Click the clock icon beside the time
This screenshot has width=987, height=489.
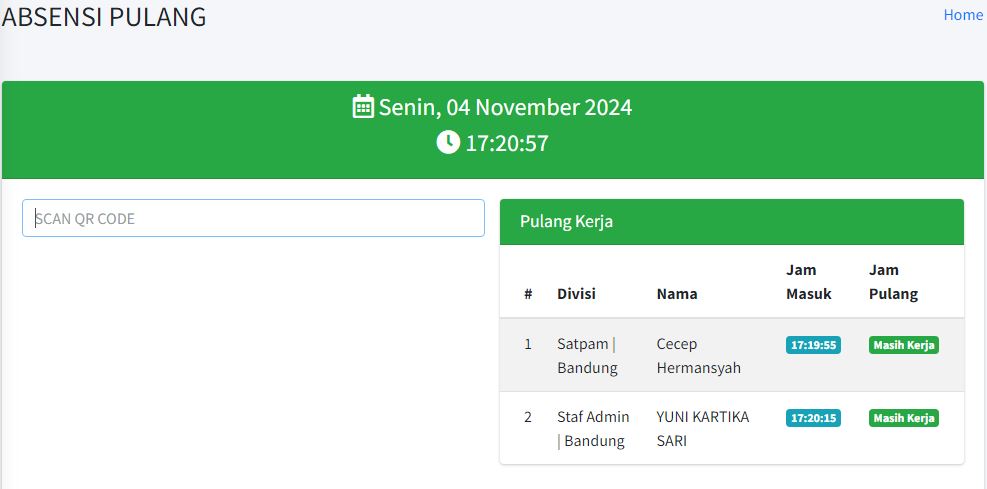(448, 142)
